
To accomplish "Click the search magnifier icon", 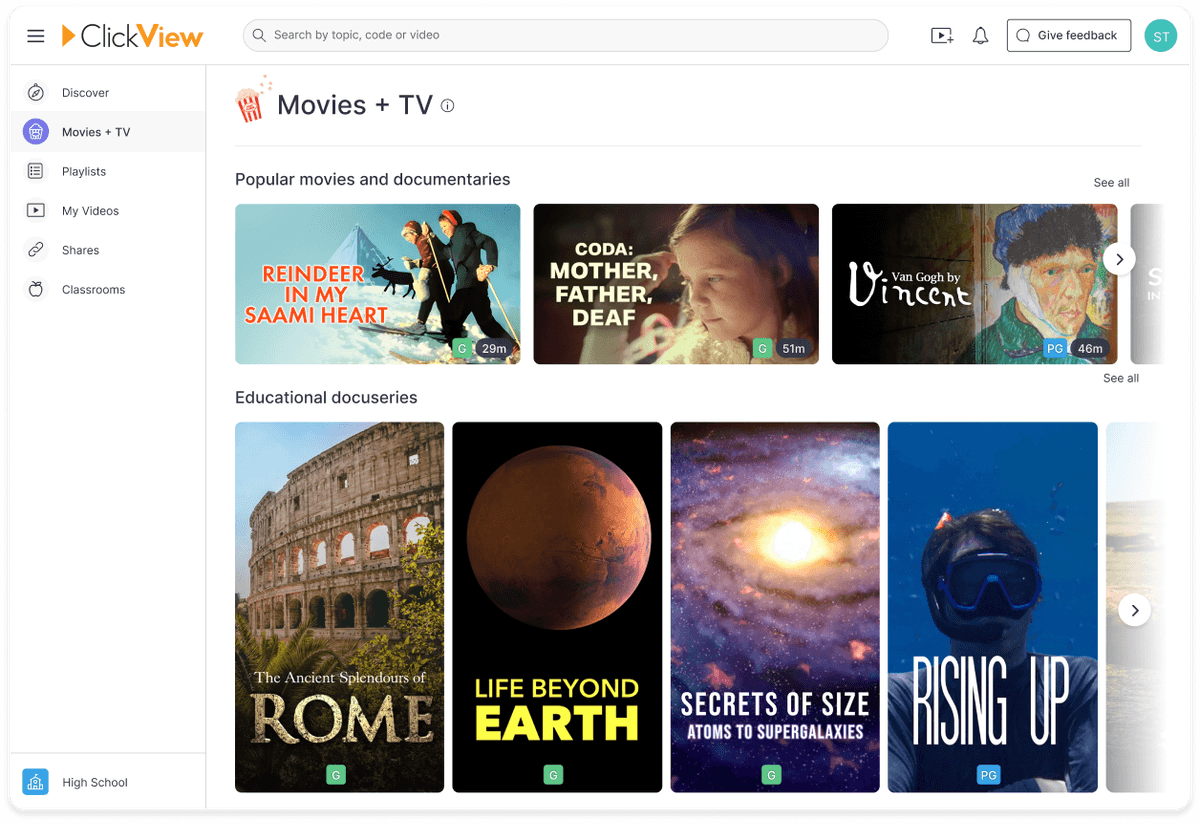I will click(x=259, y=35).
